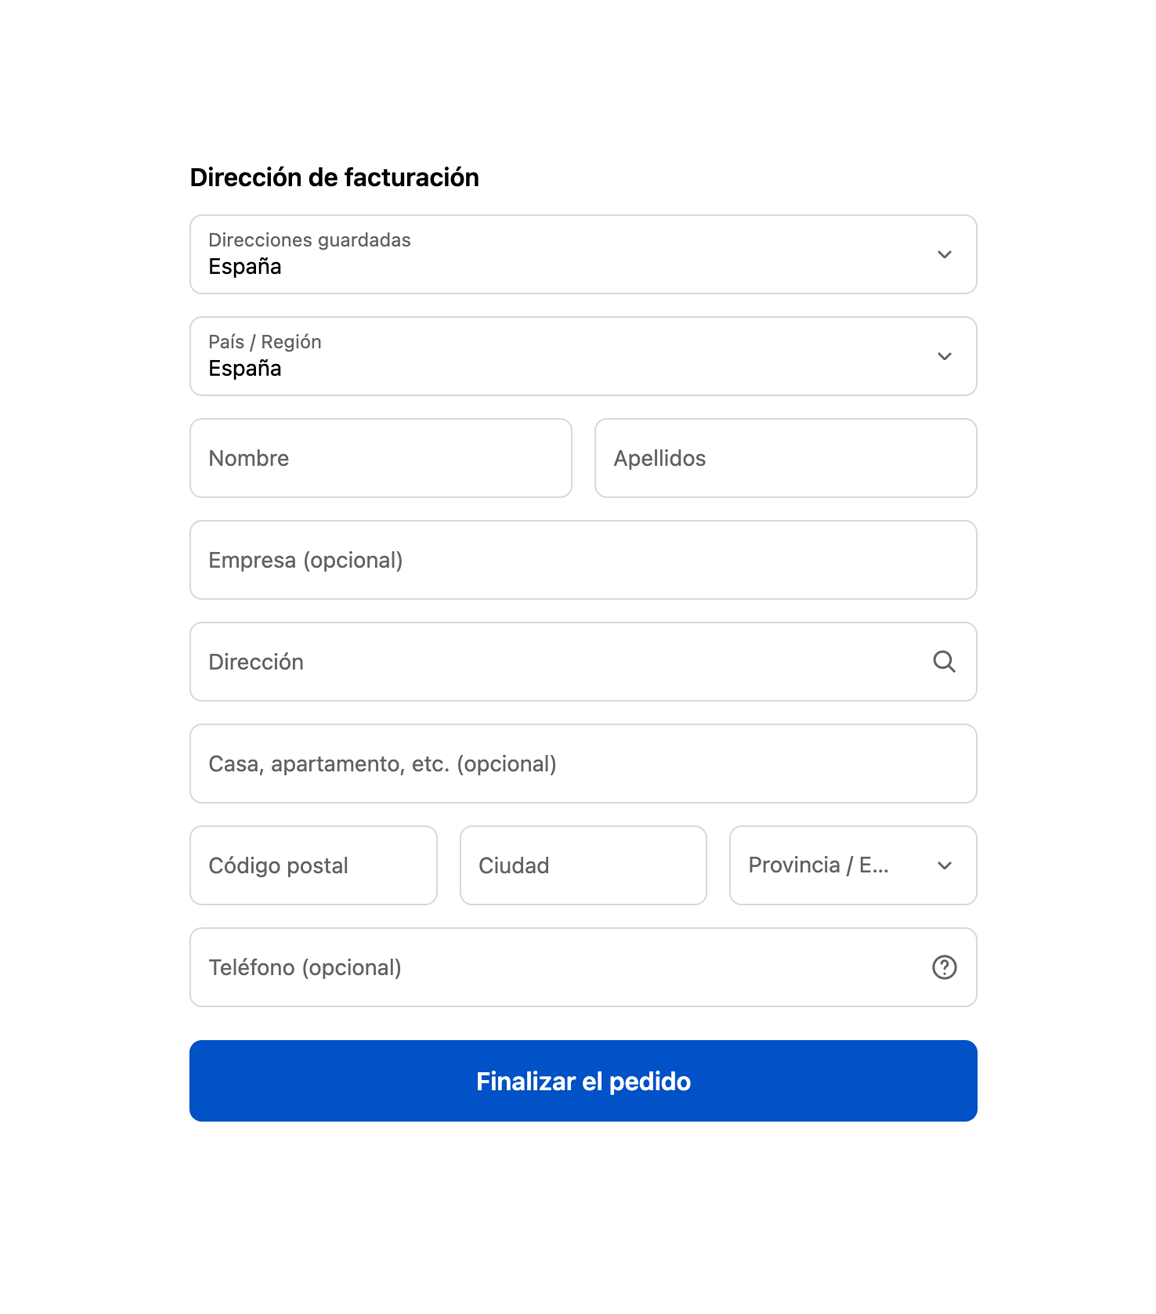This screenshot has height=1314, width=1156.
Task: Click the phone help question mark icon
Action: (944, 967)
